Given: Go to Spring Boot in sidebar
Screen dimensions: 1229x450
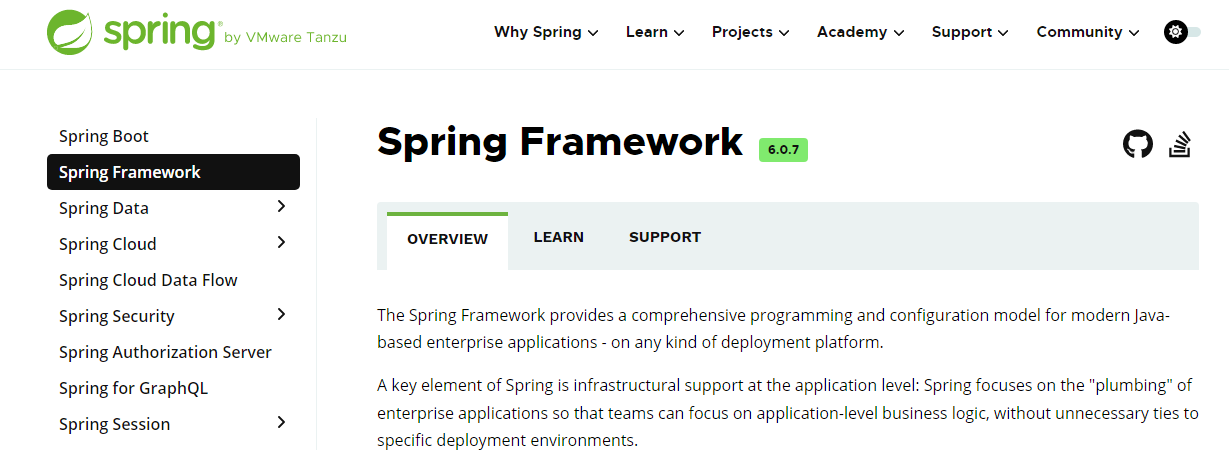Looking at the screenshot, I should [x=104, y=136].
